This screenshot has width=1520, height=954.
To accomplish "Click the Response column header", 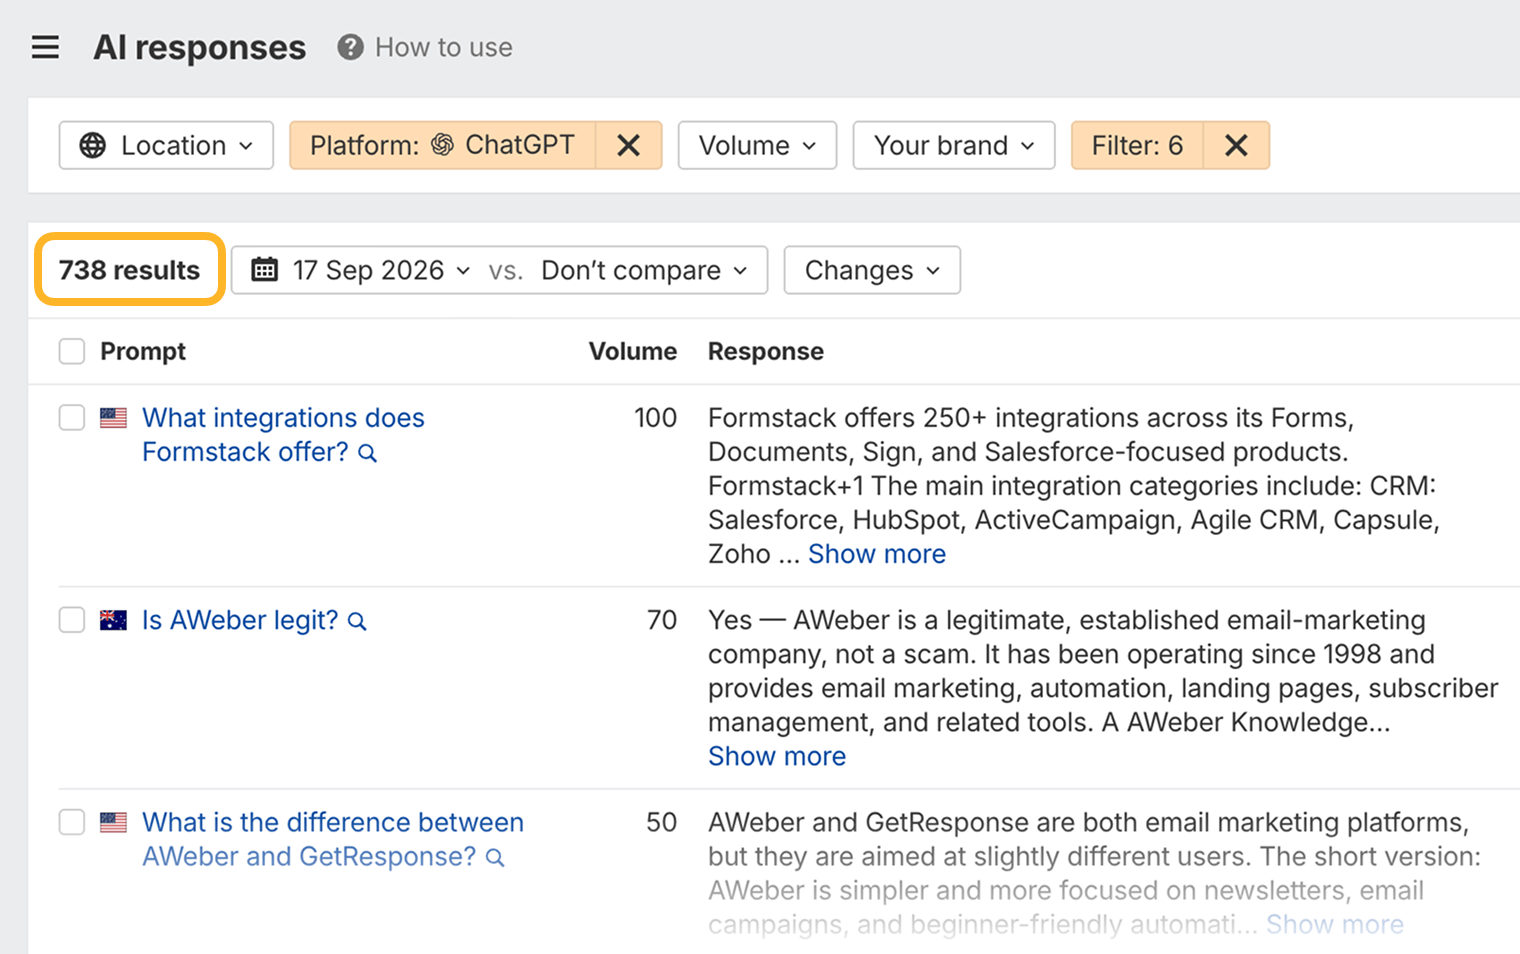I will (x=766, y=351).
